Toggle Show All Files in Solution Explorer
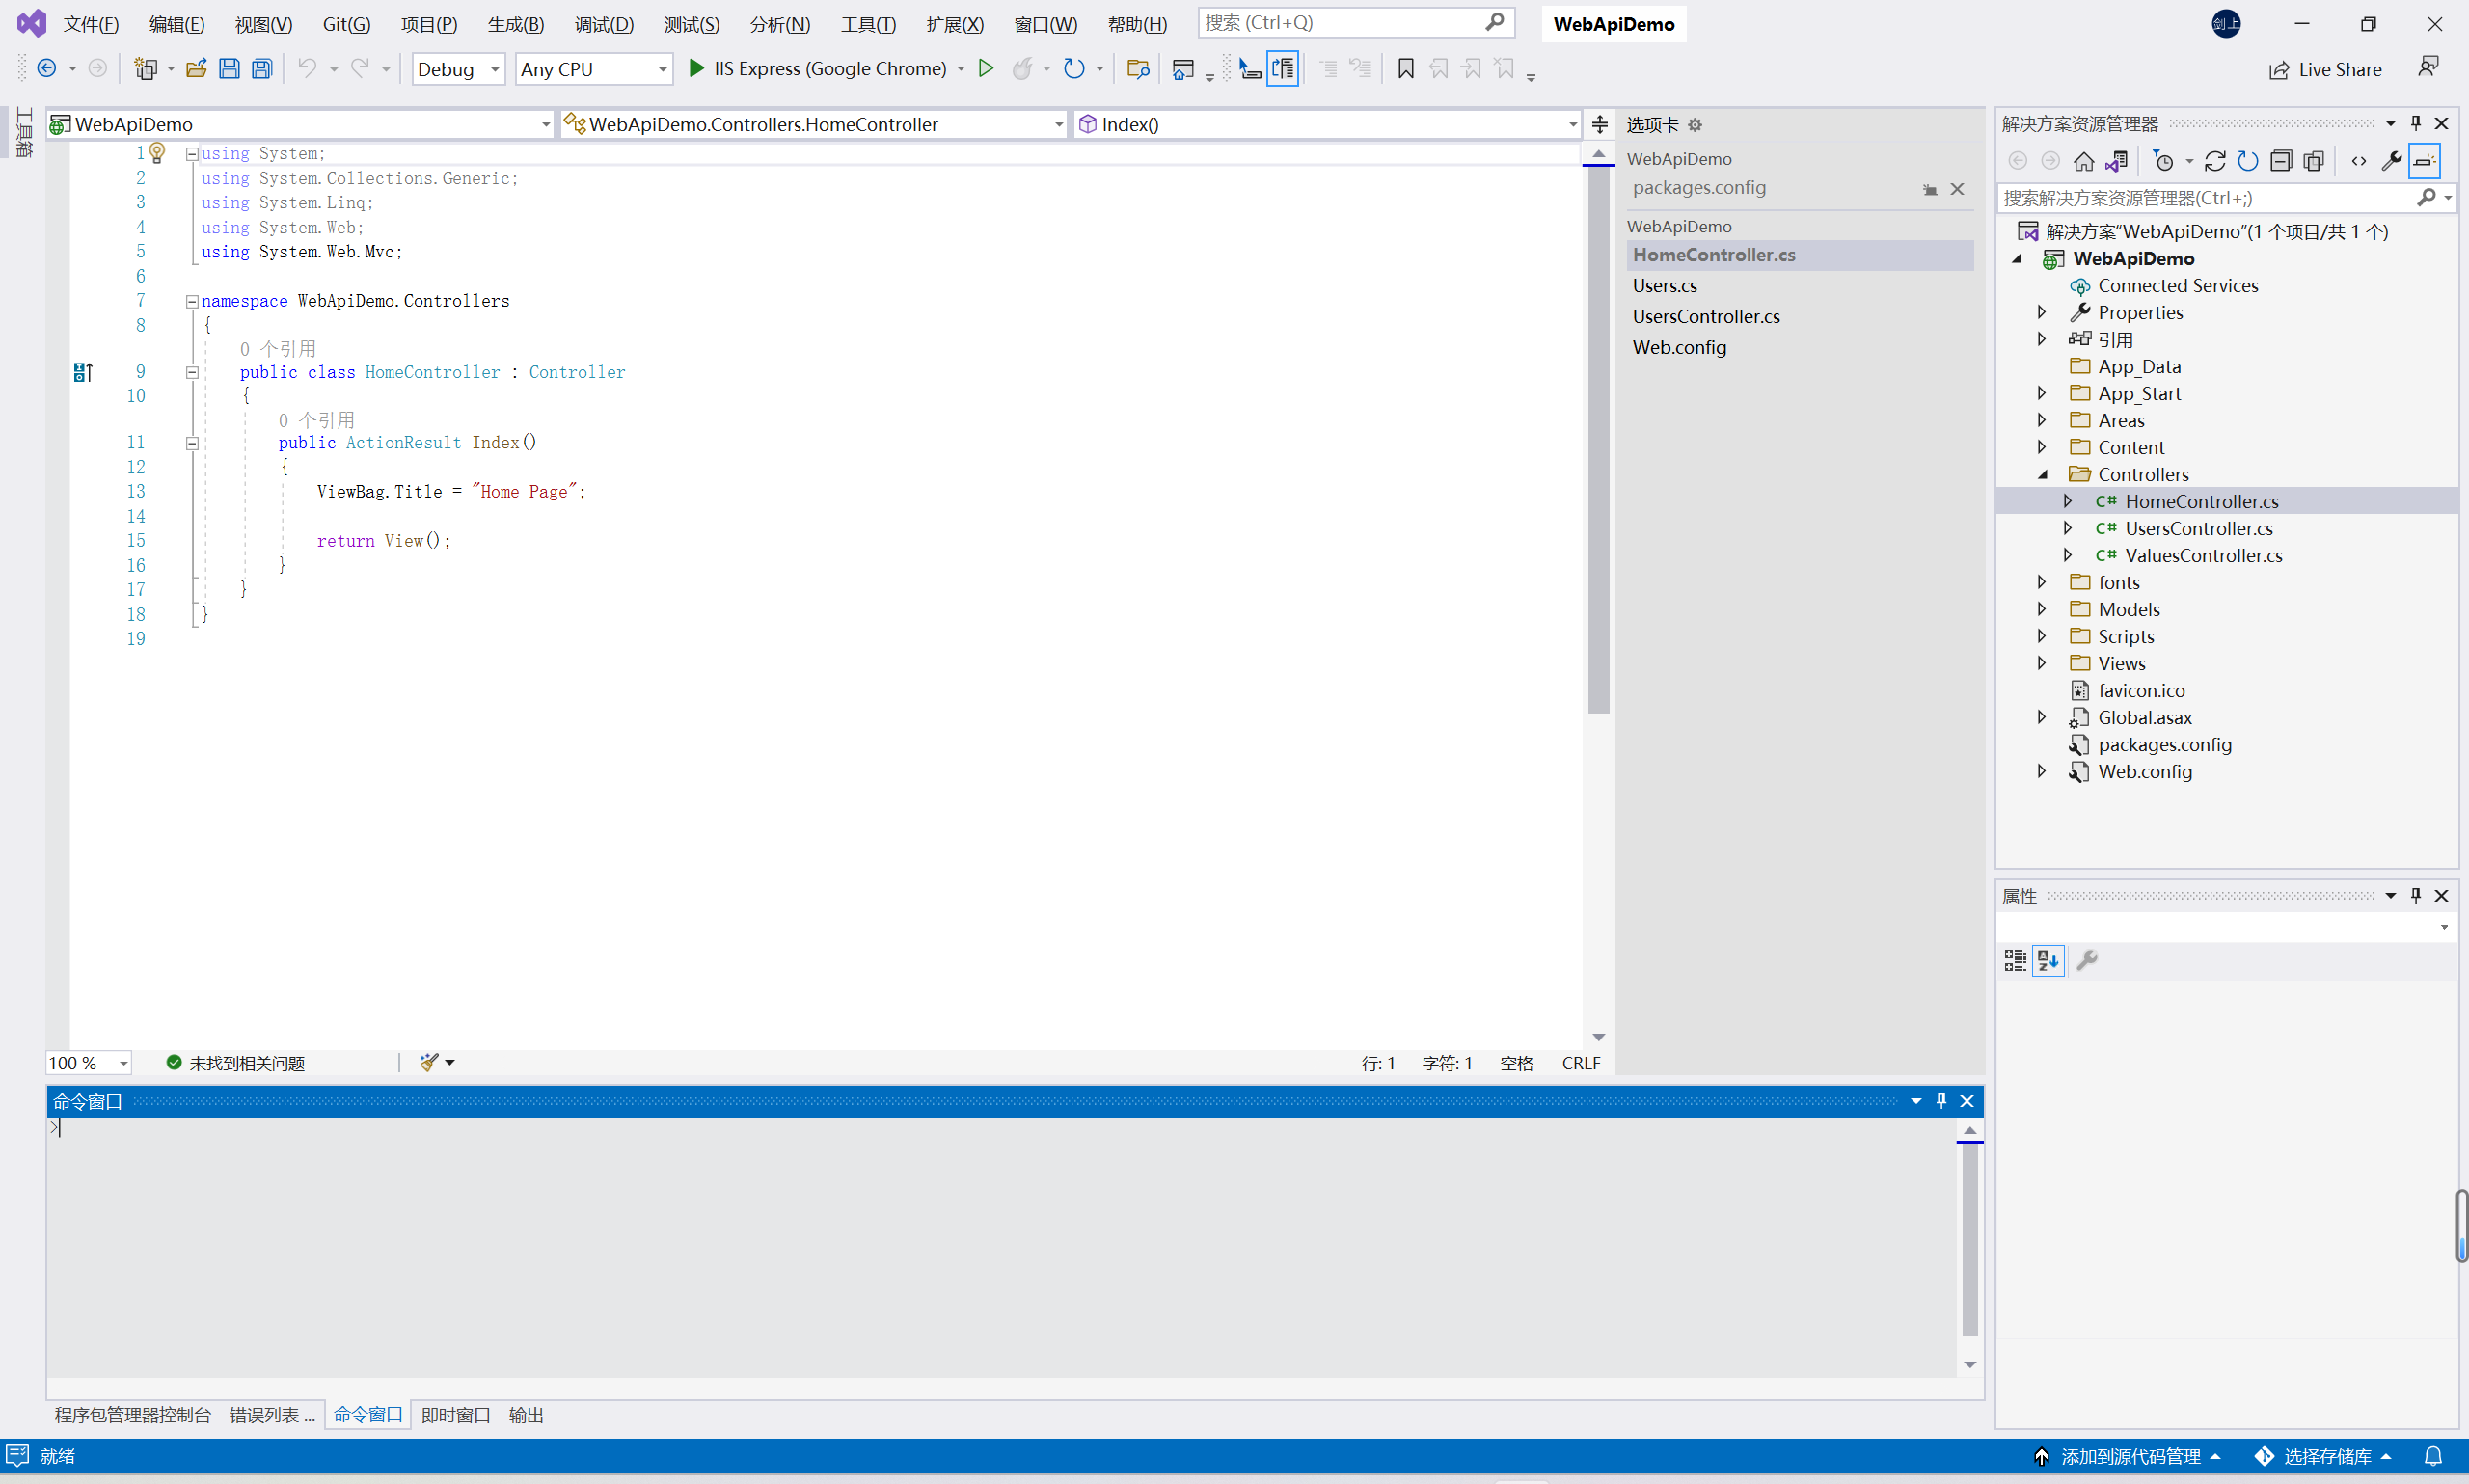2469x1484 pixels. 2314,161
